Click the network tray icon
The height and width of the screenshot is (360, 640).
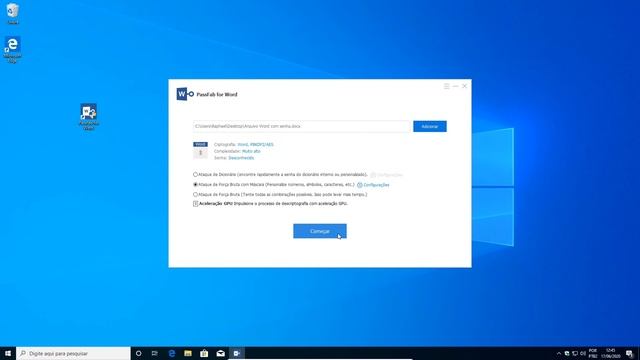tap(575, 353)
